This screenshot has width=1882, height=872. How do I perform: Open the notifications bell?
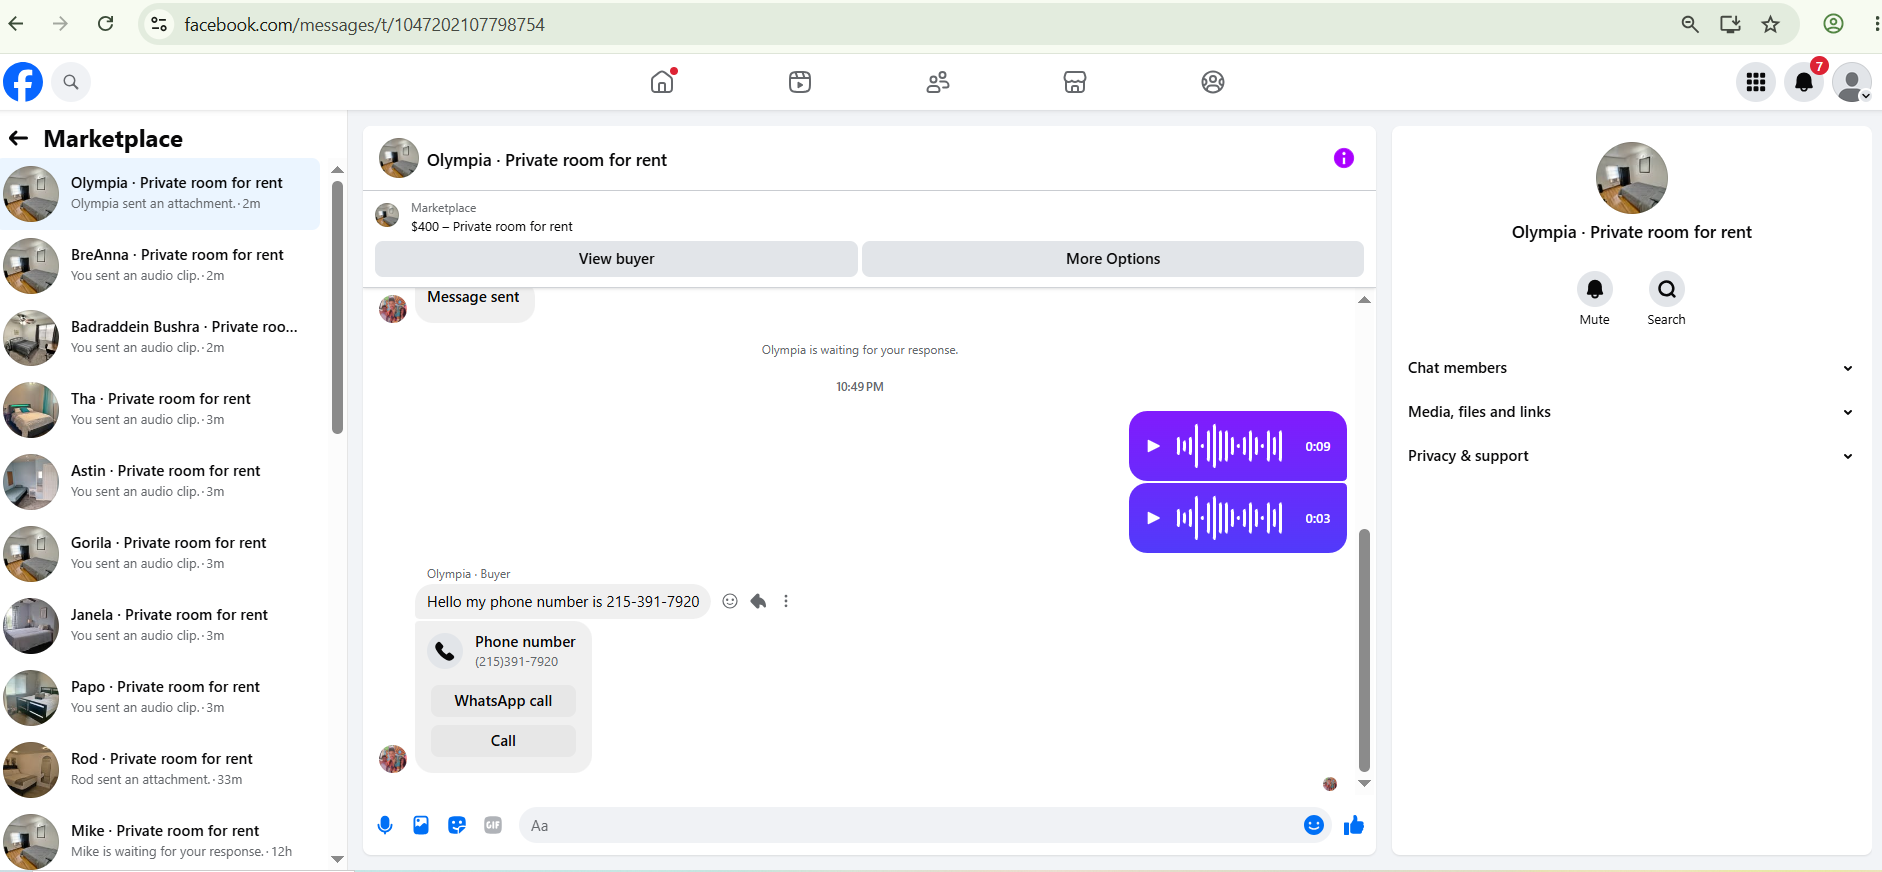[1804, 82]
